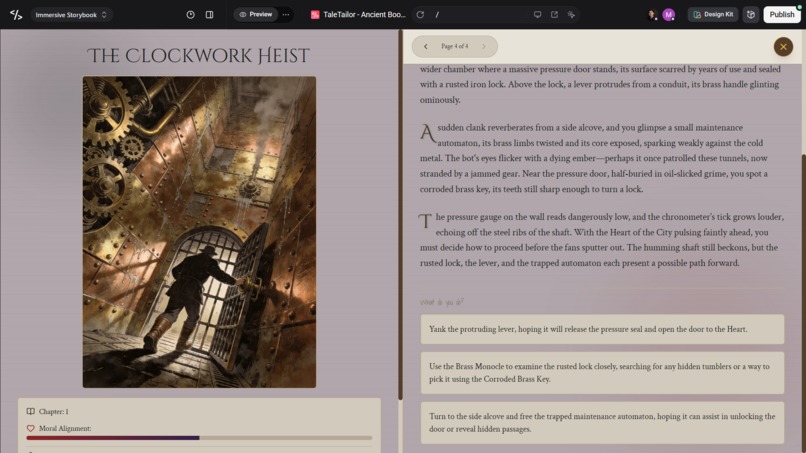Open the Design Kit button

(x=713, y=14)
